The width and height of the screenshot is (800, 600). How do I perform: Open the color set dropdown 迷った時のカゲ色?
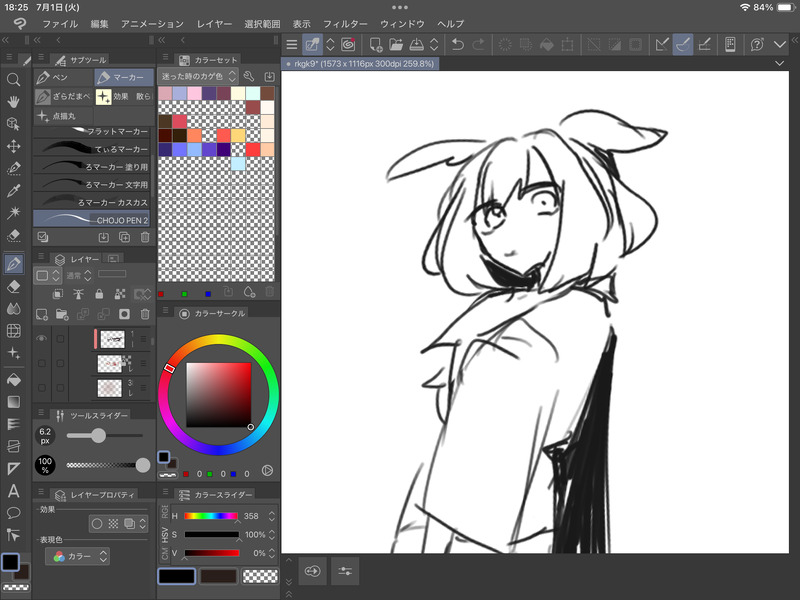[x=198, y=76]
